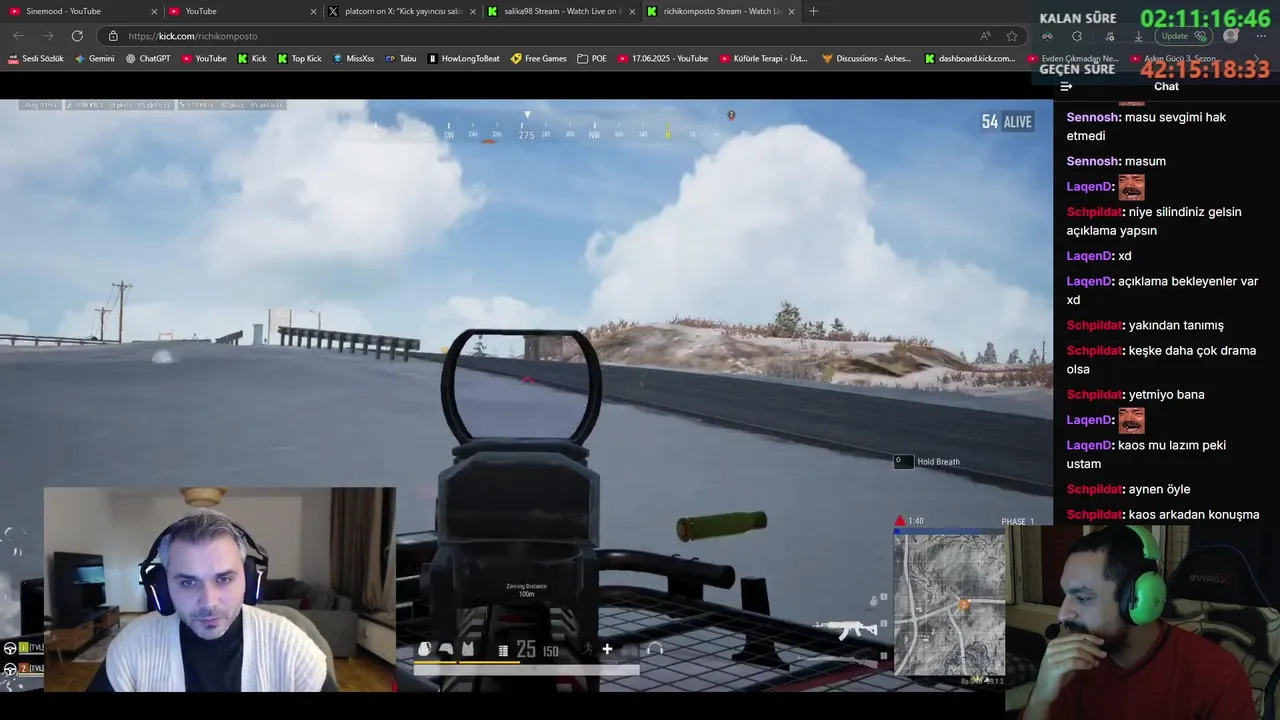
Task: Open Read aloud in address bar
Action: 985,36
